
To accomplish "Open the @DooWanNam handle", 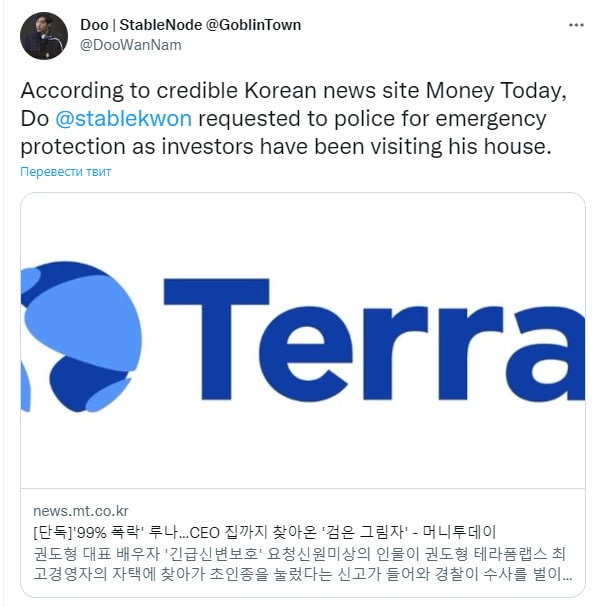I will (130, 45).
